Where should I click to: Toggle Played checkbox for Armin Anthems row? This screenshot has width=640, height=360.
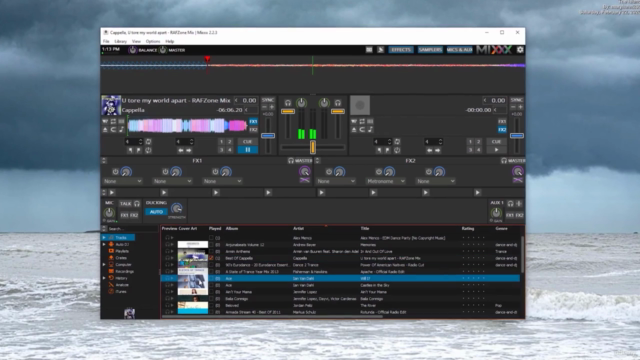coord(211,251)
